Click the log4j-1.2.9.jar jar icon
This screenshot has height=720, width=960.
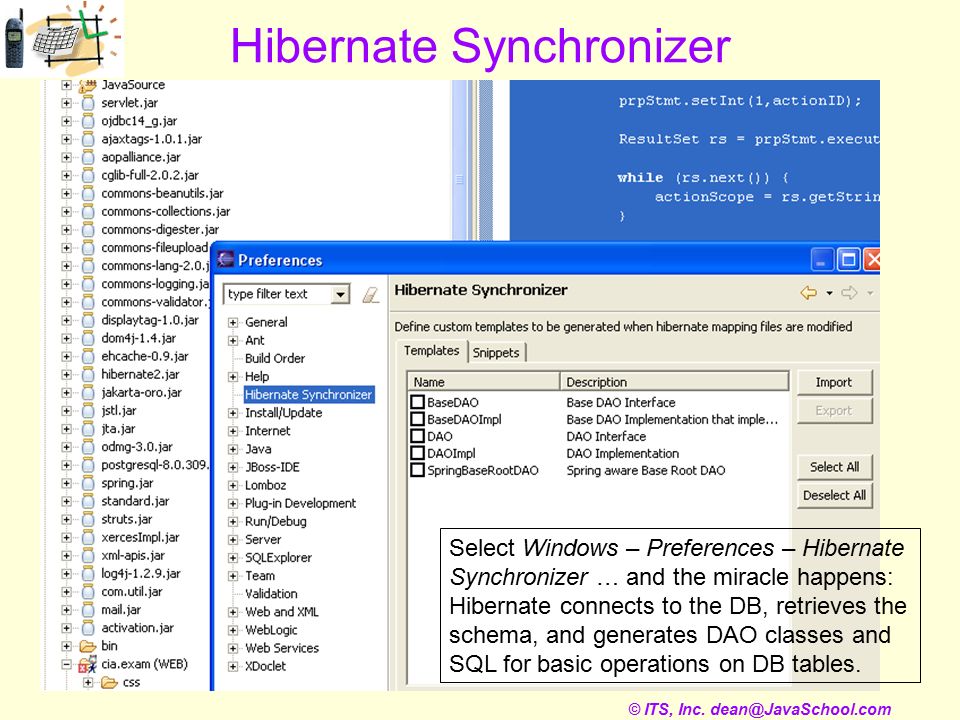click(88, 574)
